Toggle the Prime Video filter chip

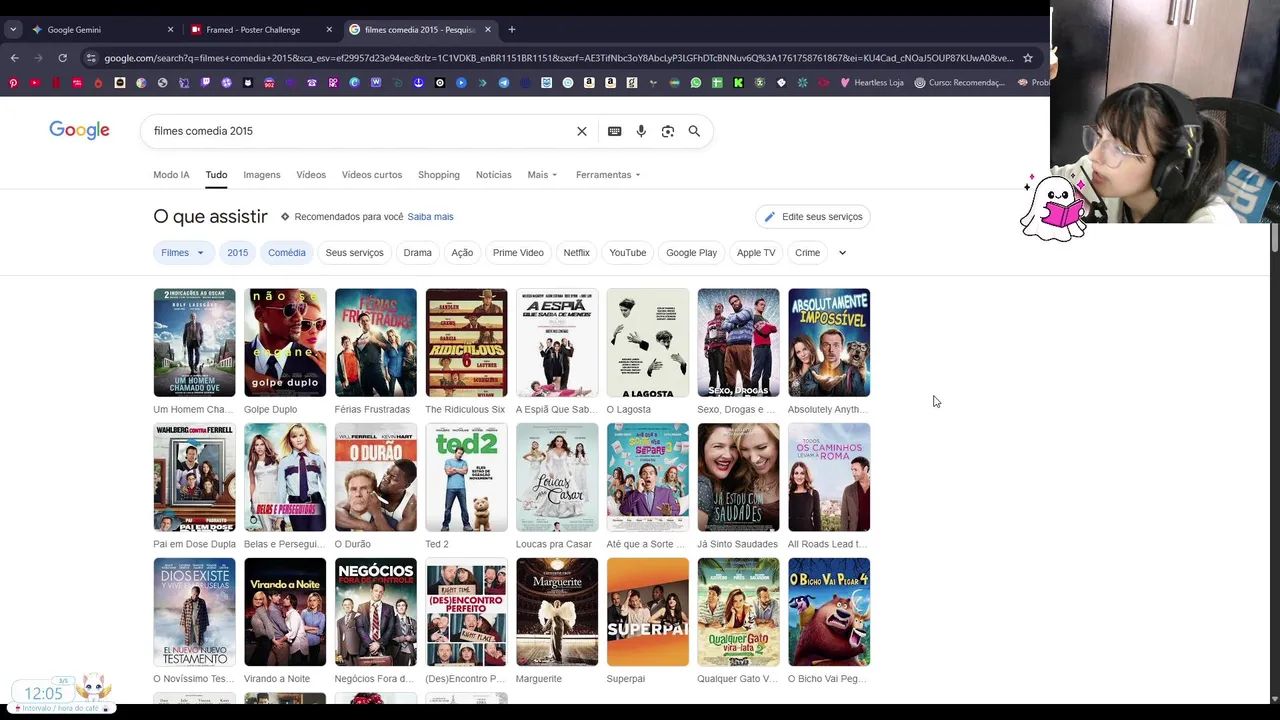click(518, 253)
